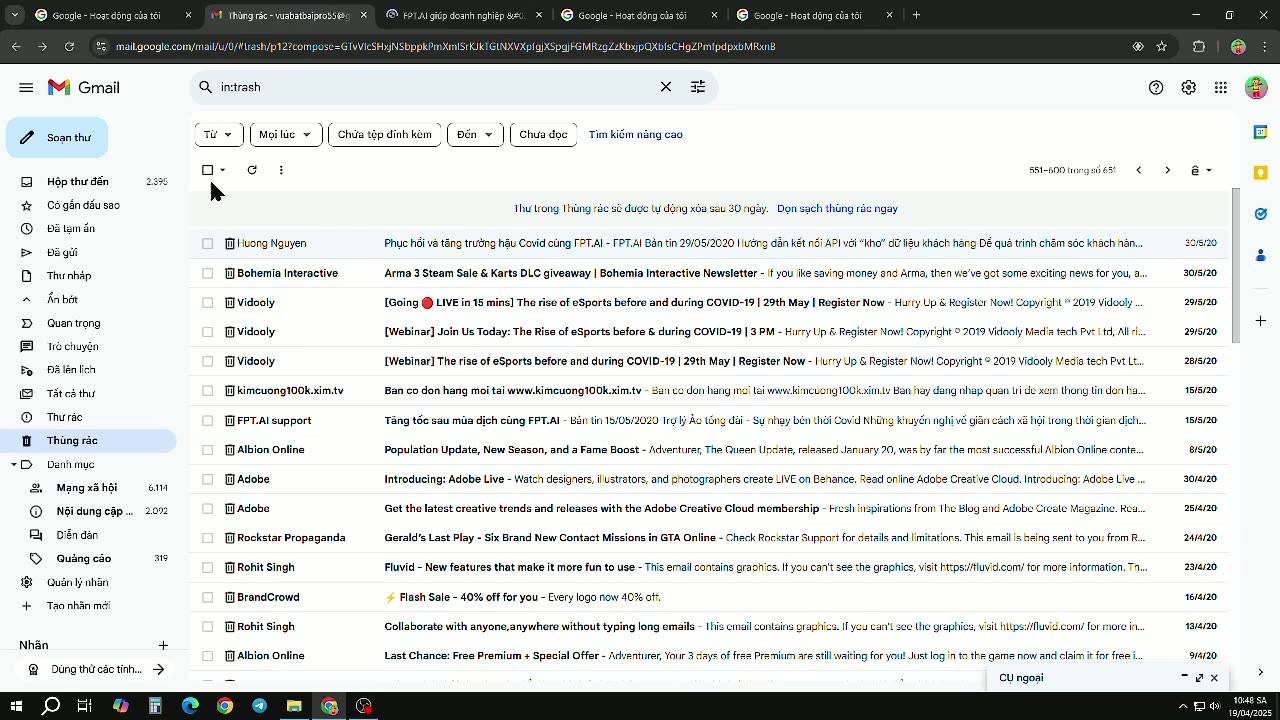The image size is (1280, 720).
Task: Open File Explorer from taskbar
Action: click(x=294, y=706)
